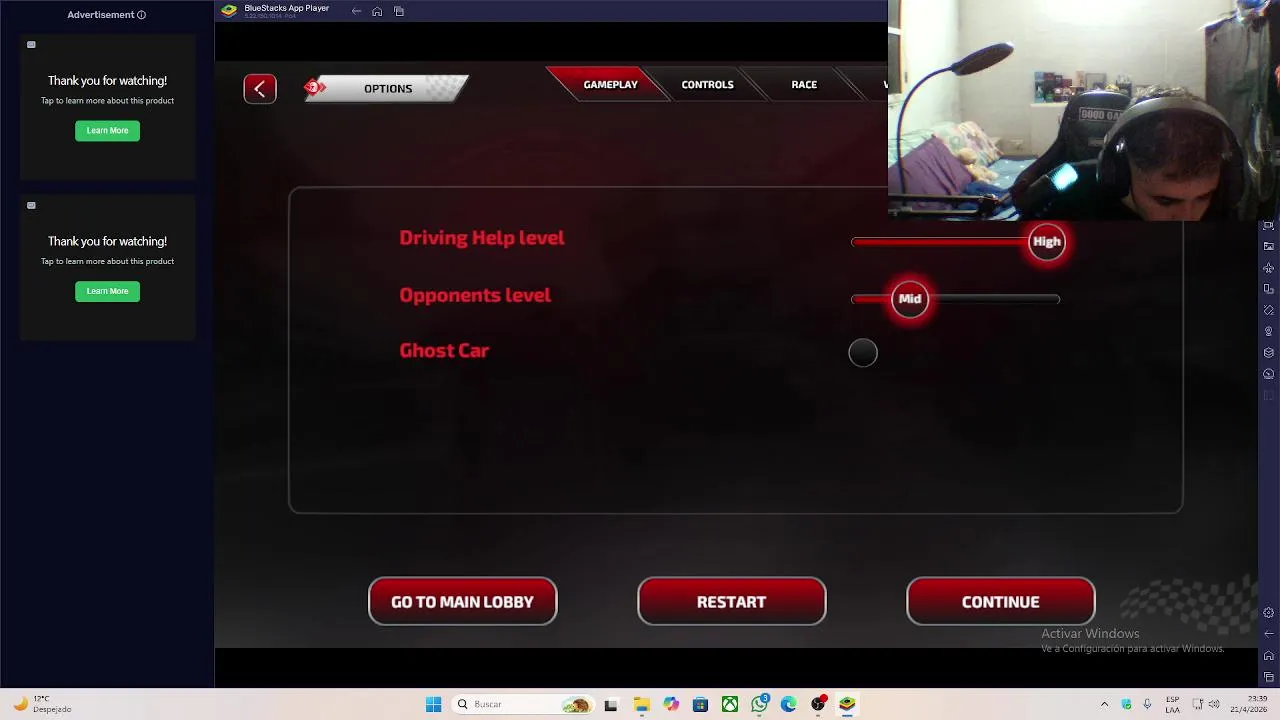Click the Opponents level slider track right end
Image resolution: width=1280 pixels, height=720 pixels.
click(x=1055, y=298)
